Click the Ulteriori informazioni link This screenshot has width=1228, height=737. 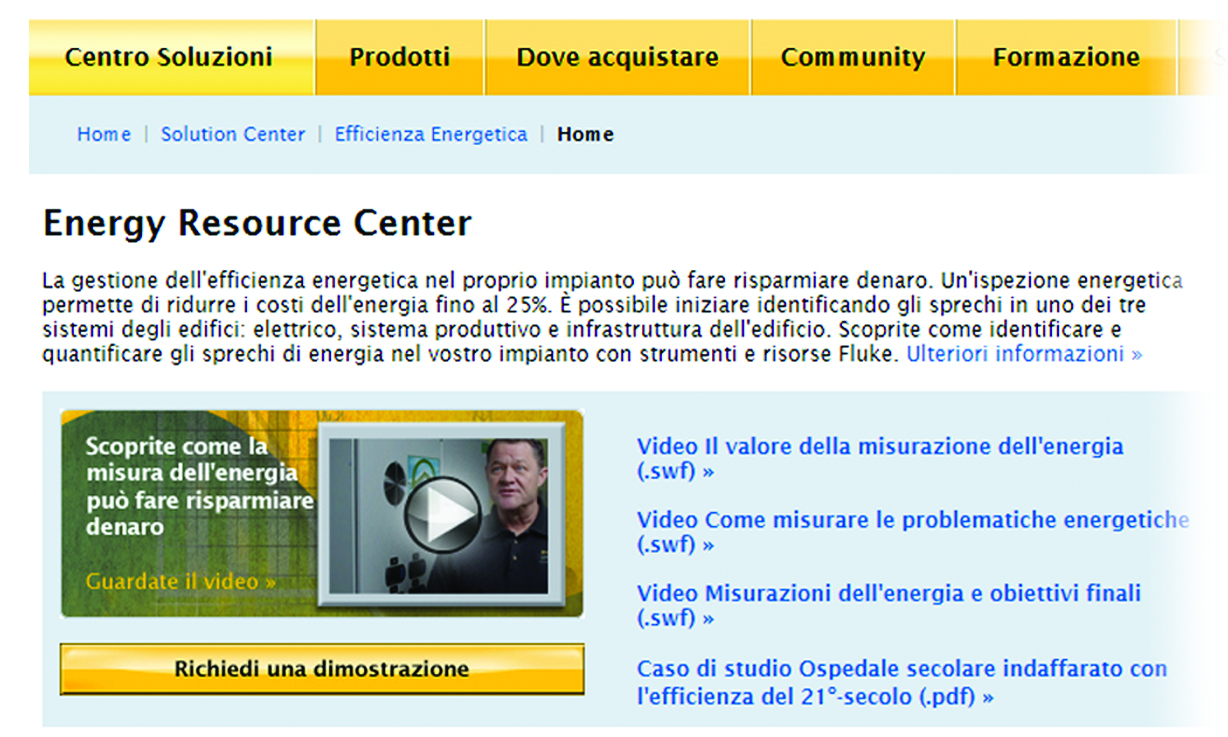[1024, 354]
